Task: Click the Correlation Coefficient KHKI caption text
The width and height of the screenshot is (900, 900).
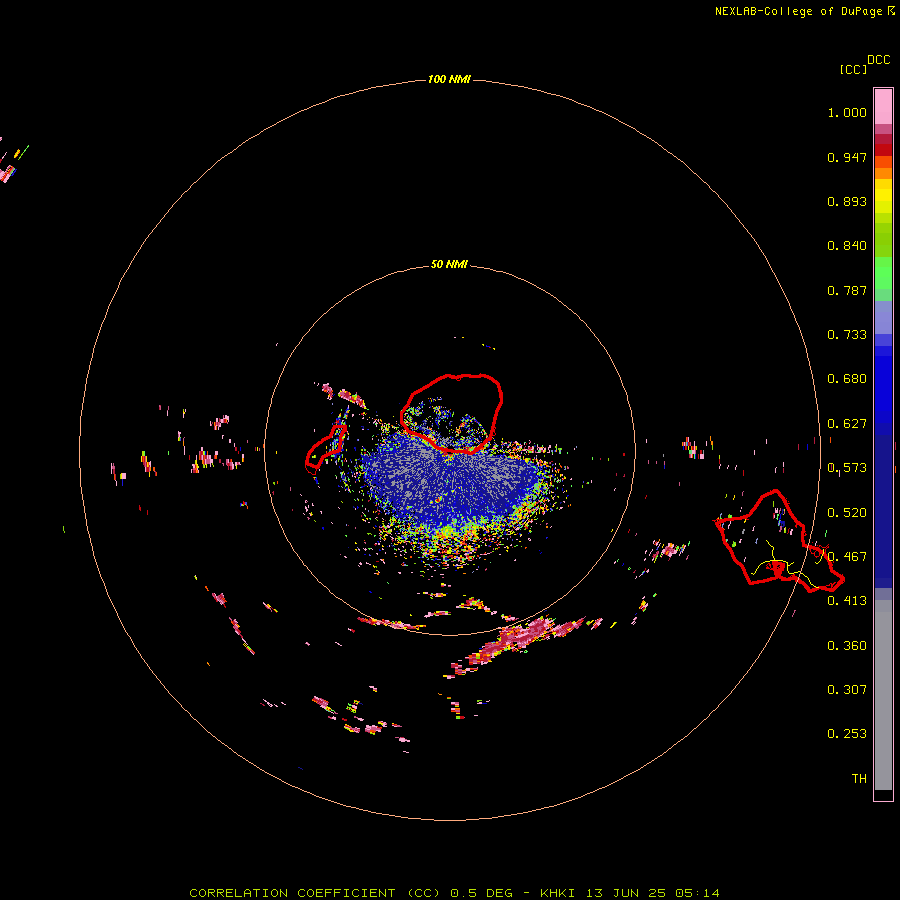Action: [454, 893]
